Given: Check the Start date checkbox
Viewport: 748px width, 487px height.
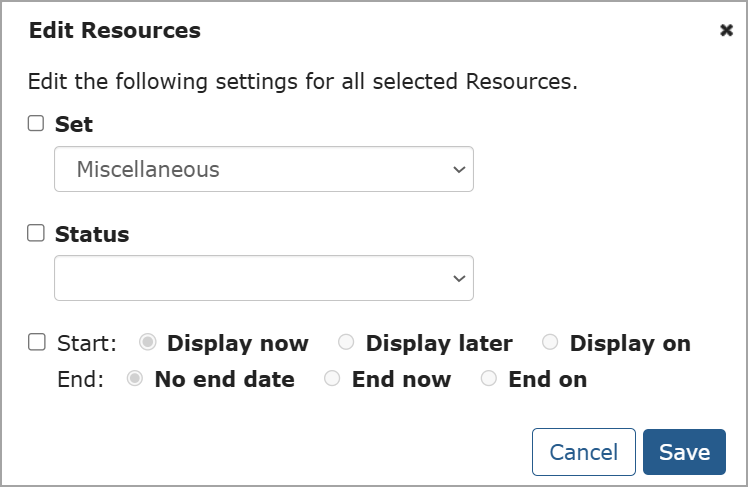Looking at the screenshot, I should [36, 342].
